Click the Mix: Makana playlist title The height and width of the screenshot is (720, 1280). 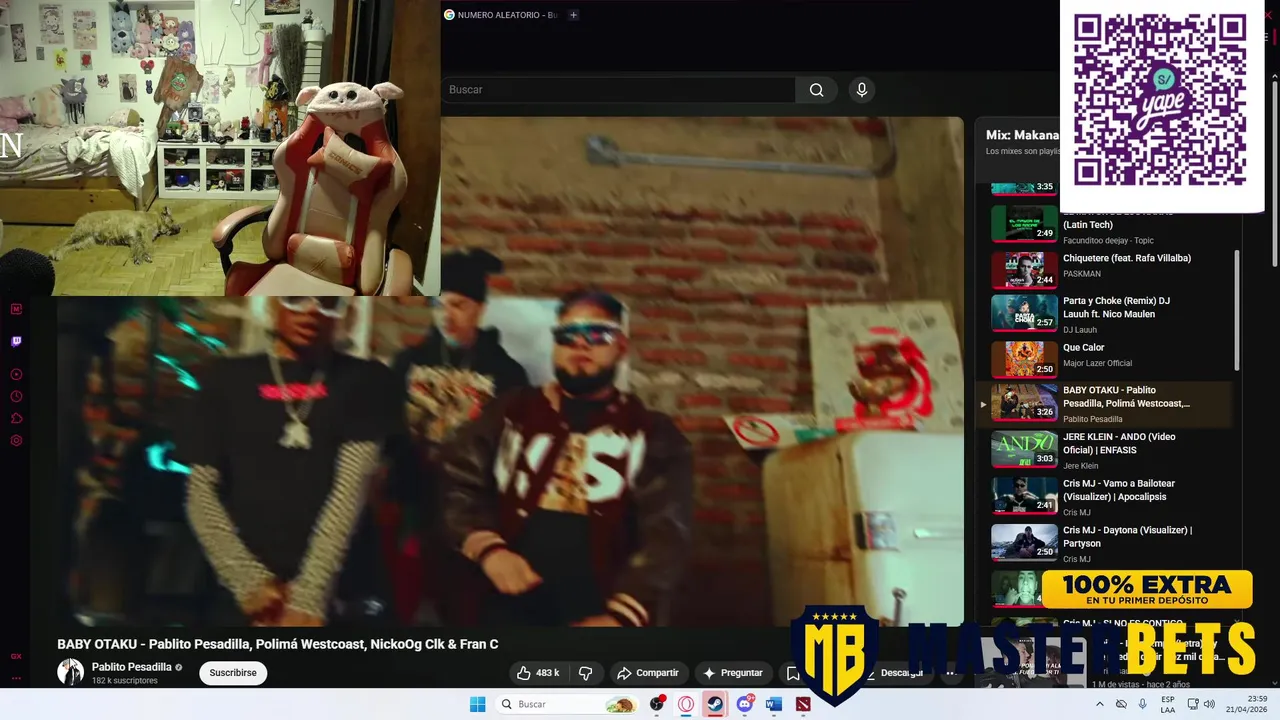click(x=1022, y=135)
